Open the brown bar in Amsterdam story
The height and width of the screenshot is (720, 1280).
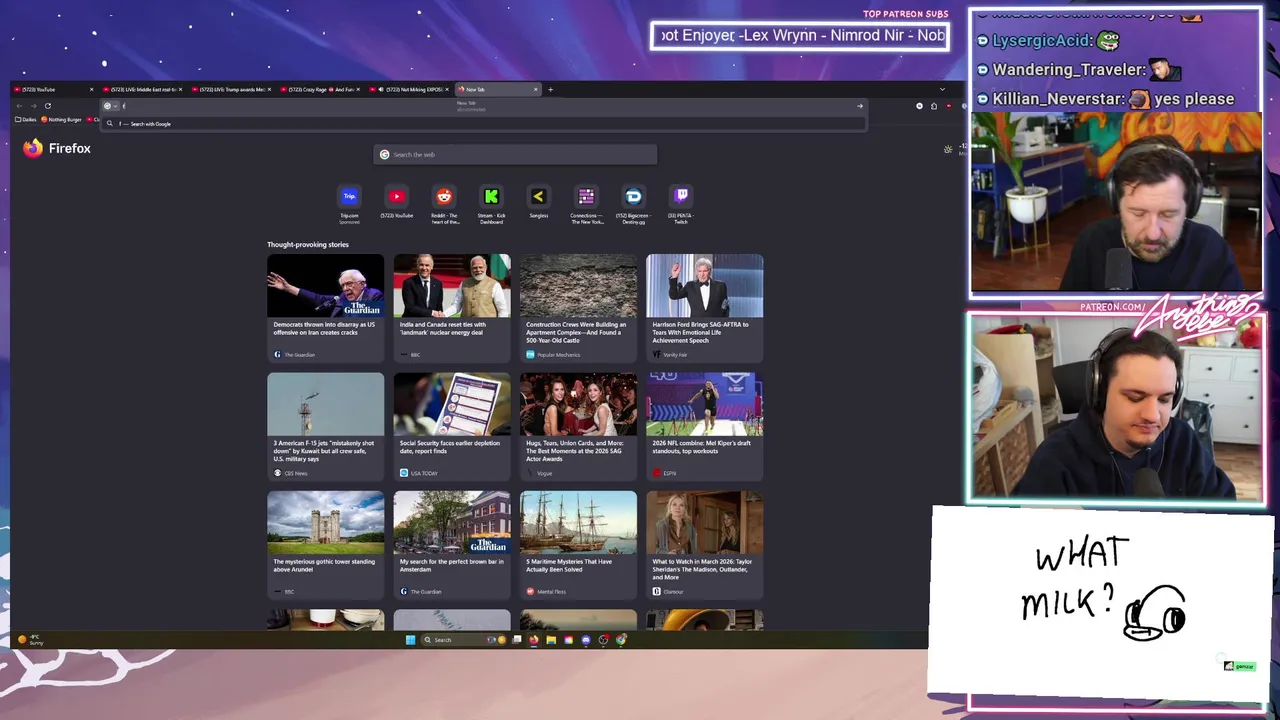[x=452, y=545]
